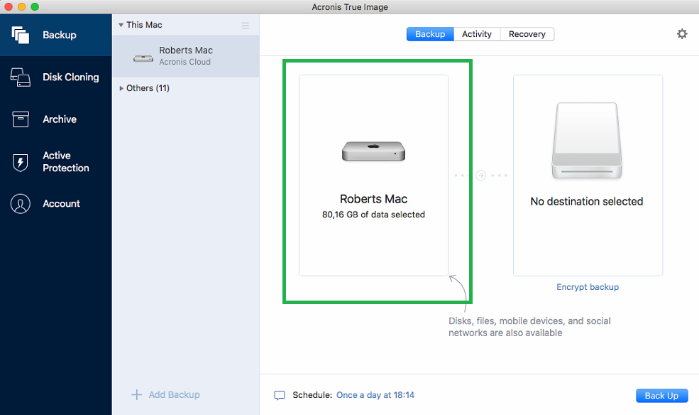
Task: Click the list options menu icon beside This Mac
Action: click(245, 25)
